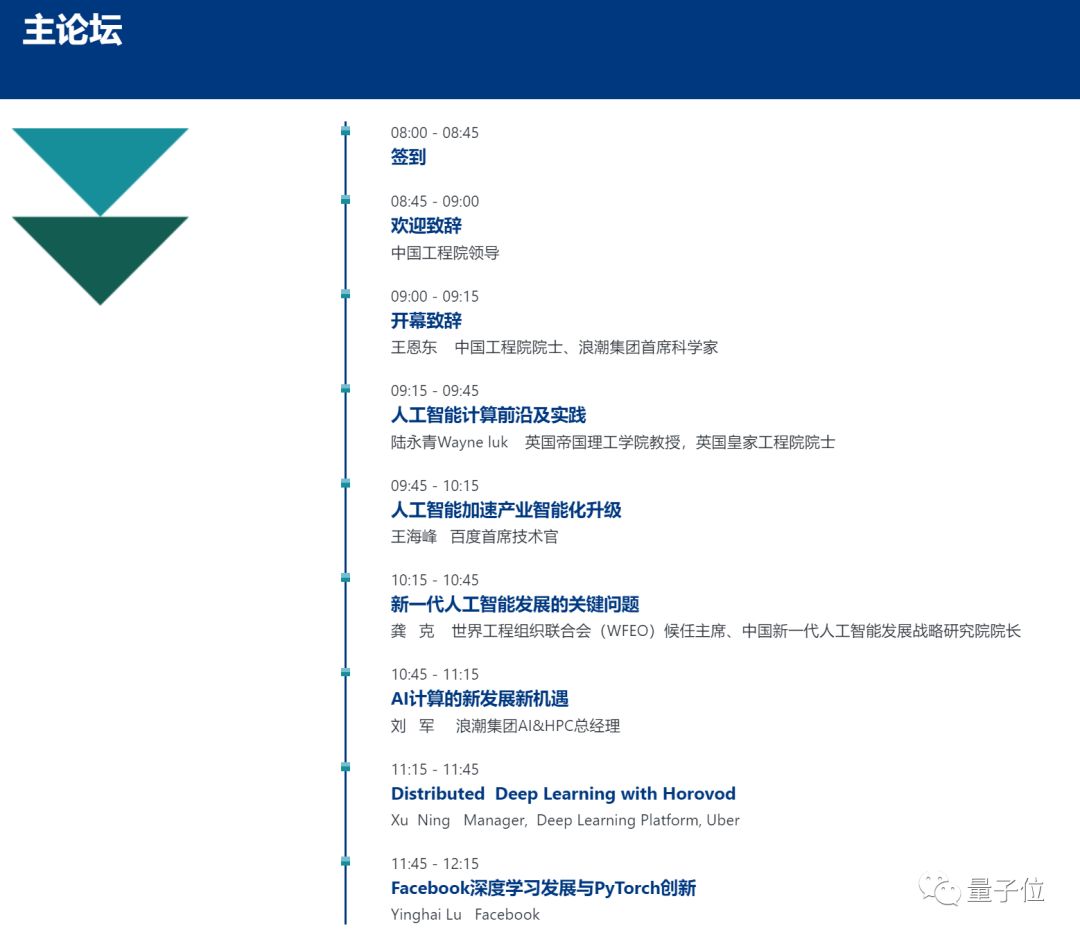Click Manager, Deep Learning Platform, Uber text
1080x937 pixels.
pyautogui.click(x=601, y=821)
